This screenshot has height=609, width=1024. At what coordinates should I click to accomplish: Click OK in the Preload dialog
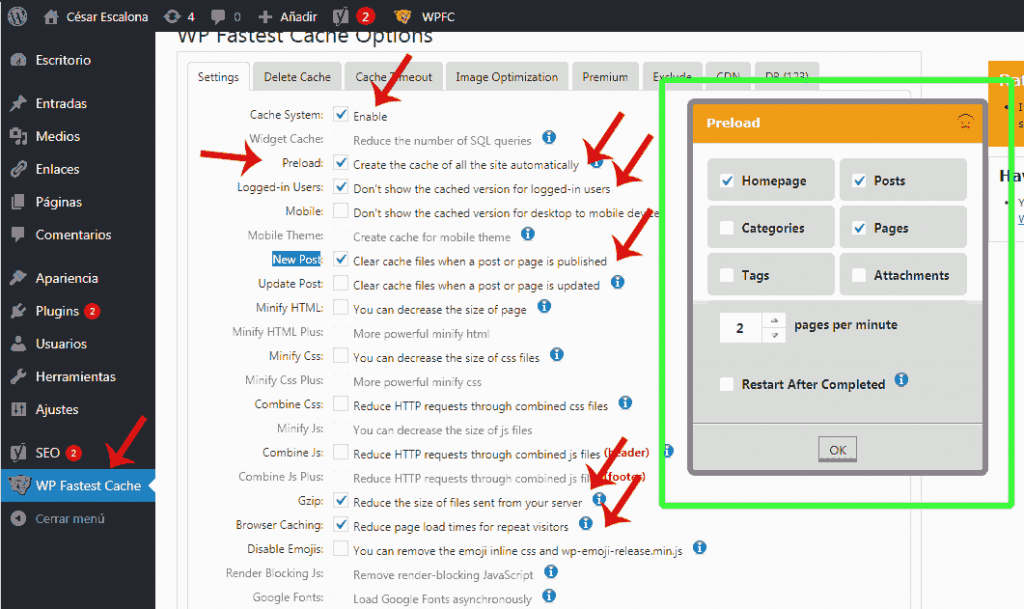(x=837, y=450)
